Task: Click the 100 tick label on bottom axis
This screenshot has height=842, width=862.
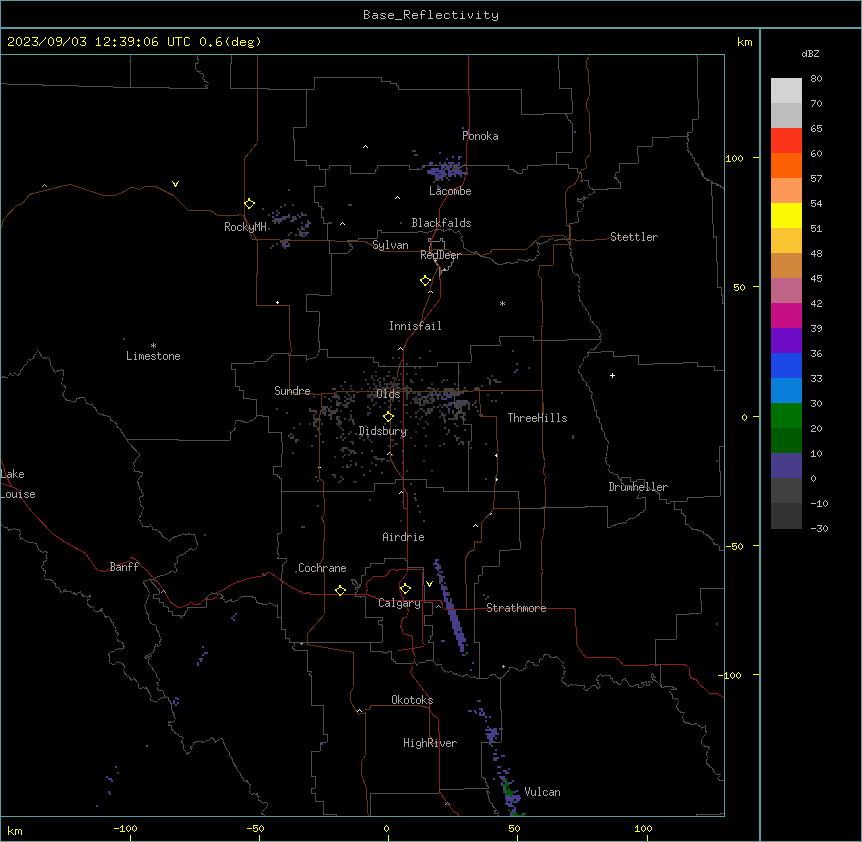Action: point(643,828)
